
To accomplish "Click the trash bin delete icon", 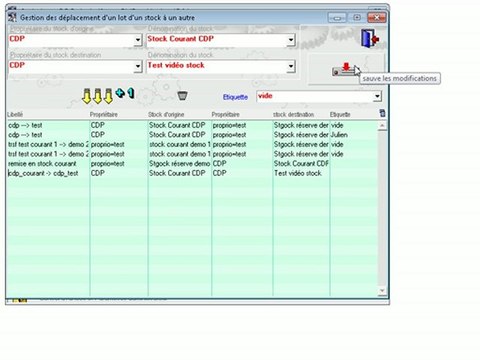I will click(x=182, y=96).
